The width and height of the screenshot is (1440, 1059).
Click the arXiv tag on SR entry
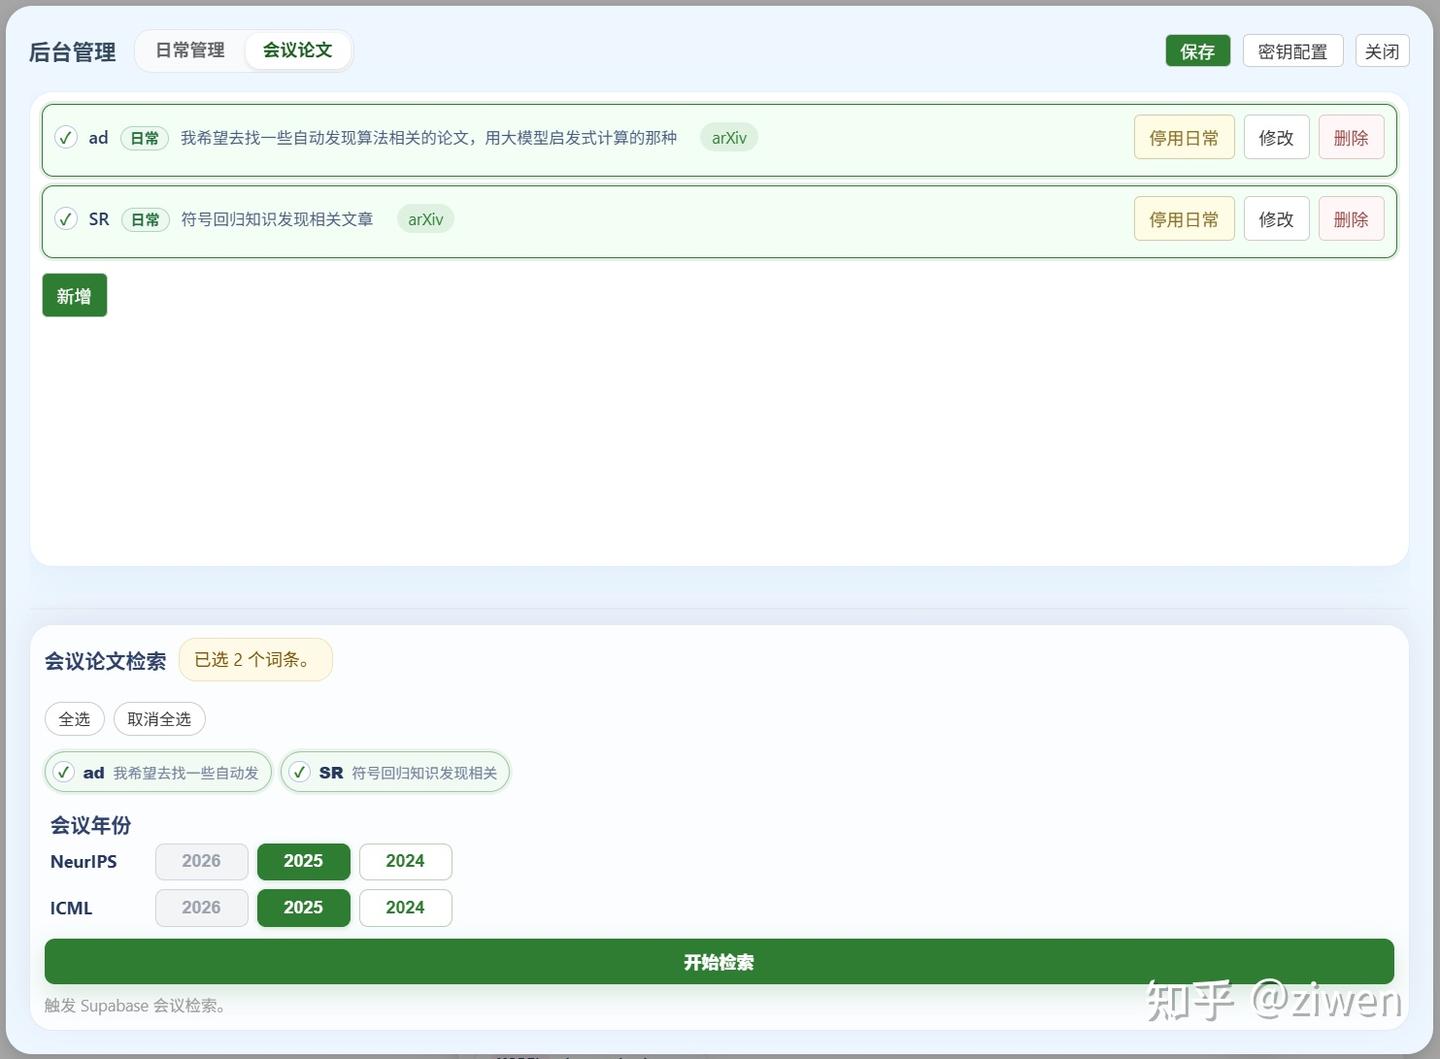click(425, 219)
